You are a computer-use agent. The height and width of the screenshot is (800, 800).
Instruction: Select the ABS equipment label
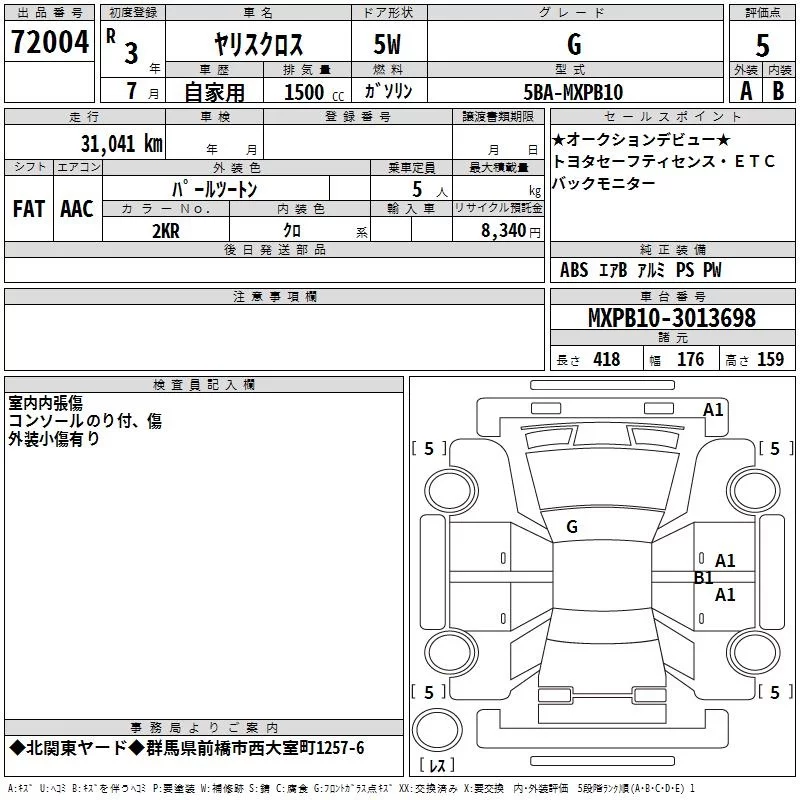pyautogui.click(x=574, y=270)
